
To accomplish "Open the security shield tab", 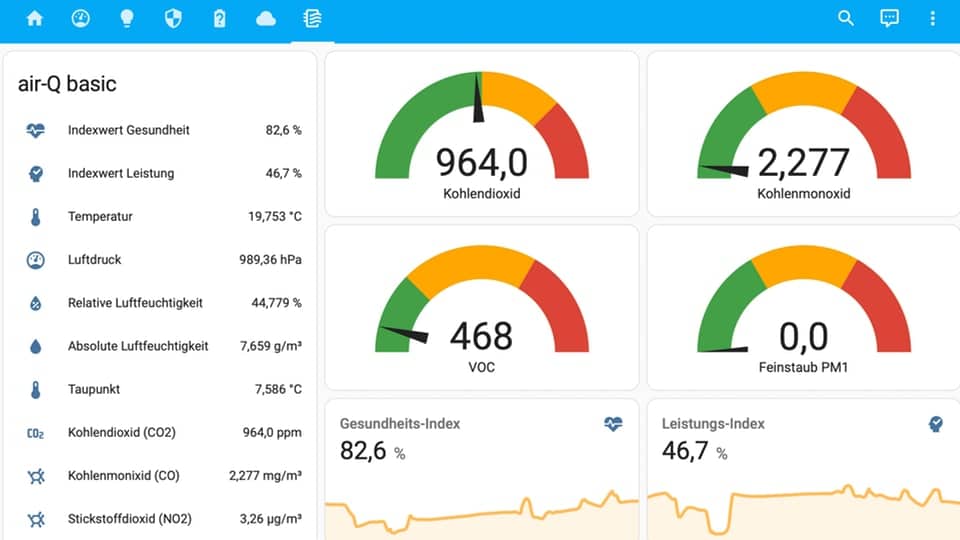I will pos(173,18).
